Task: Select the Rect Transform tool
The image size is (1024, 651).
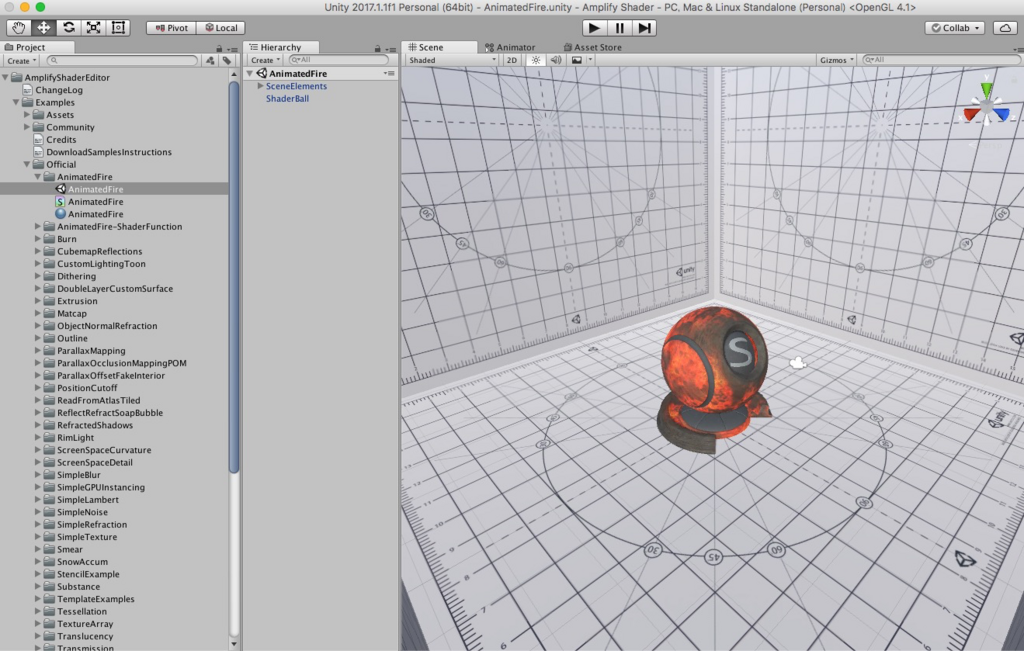Action: (x=118, y=27)
